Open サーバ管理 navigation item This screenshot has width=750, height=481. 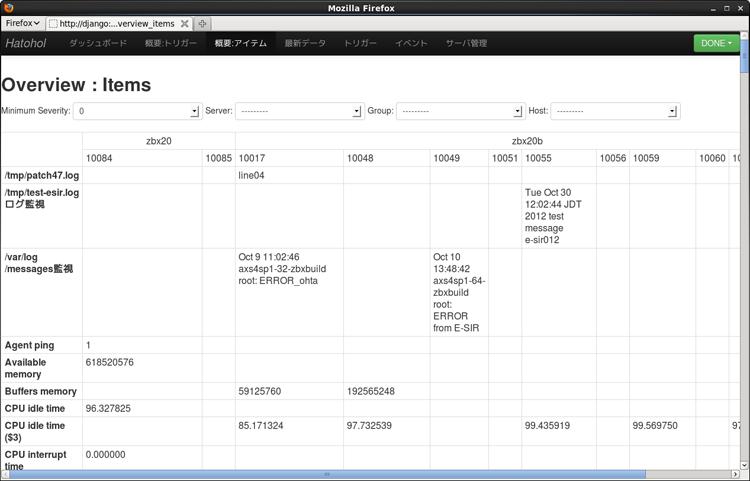click(466, 44)
